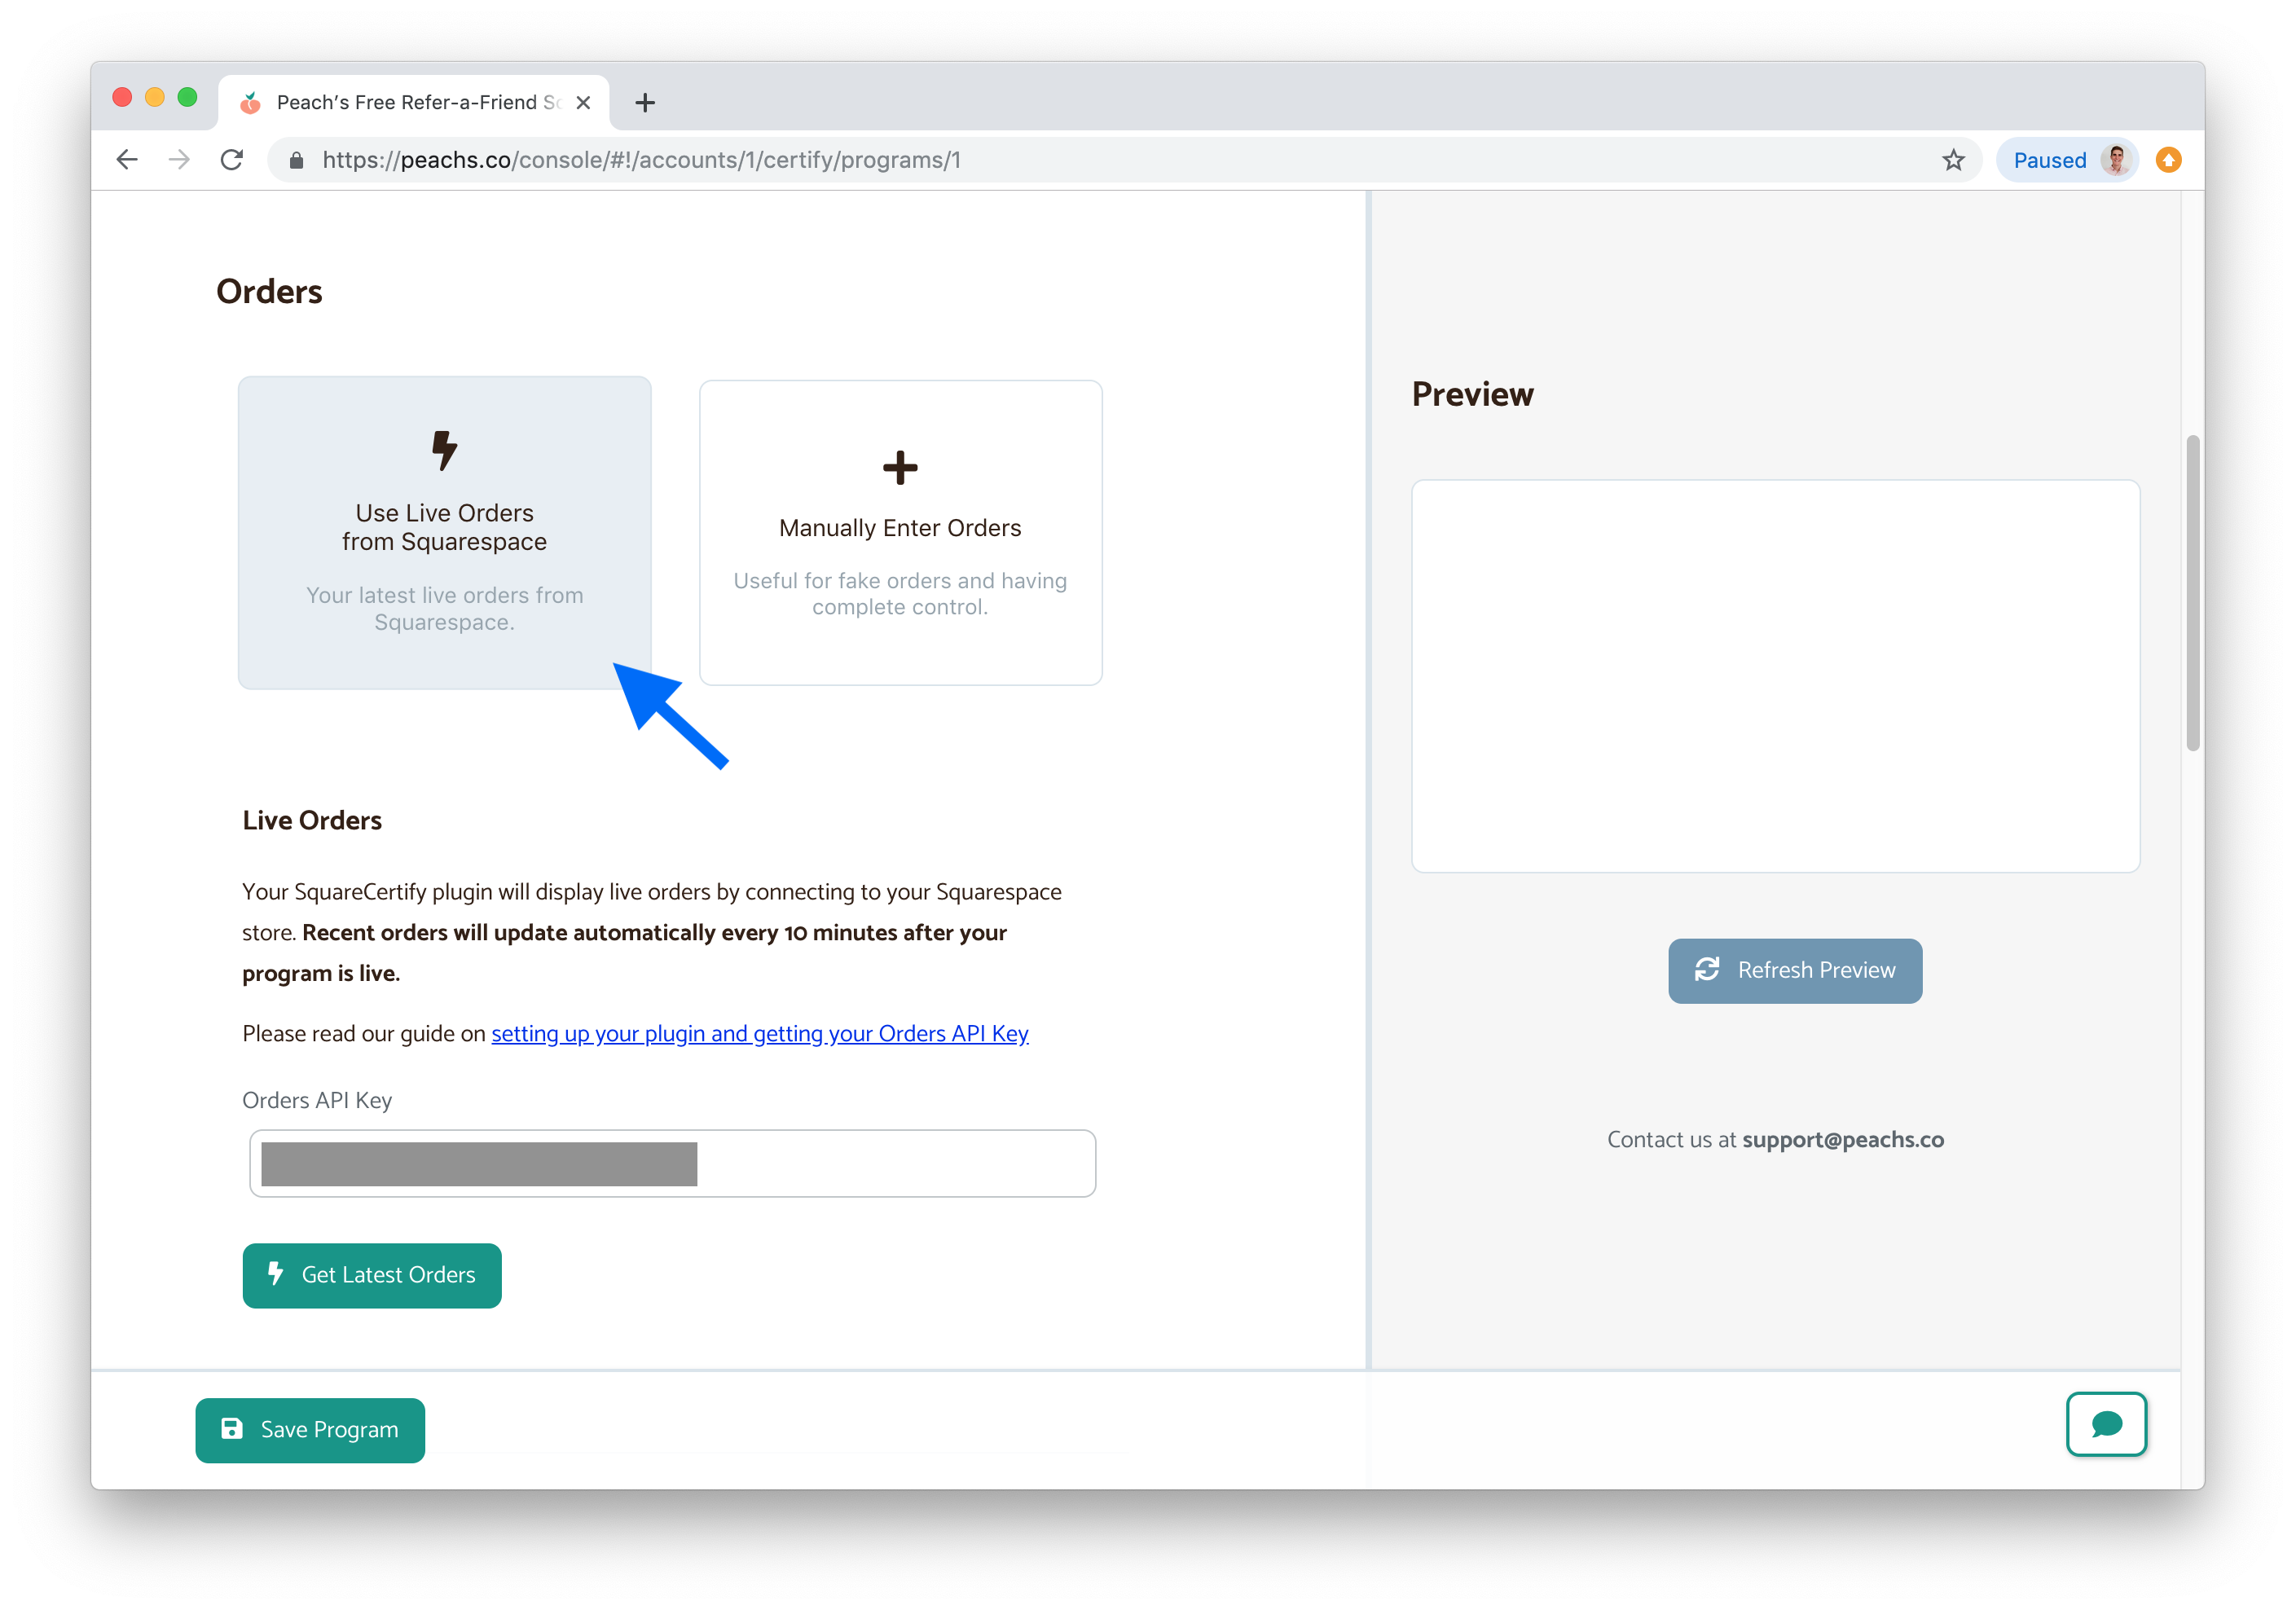Choose the Manually Enter Orders option card
The height and width of the screenshot is (1610, 2296).
(900, 533)
